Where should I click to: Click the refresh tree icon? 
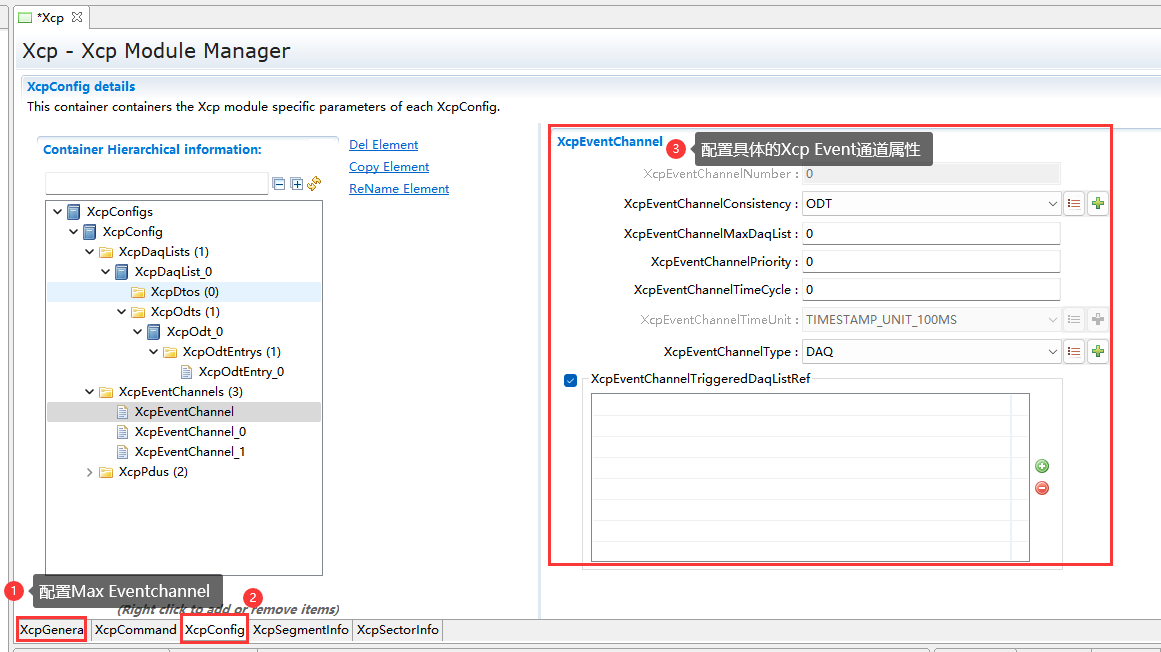(314, 183)
